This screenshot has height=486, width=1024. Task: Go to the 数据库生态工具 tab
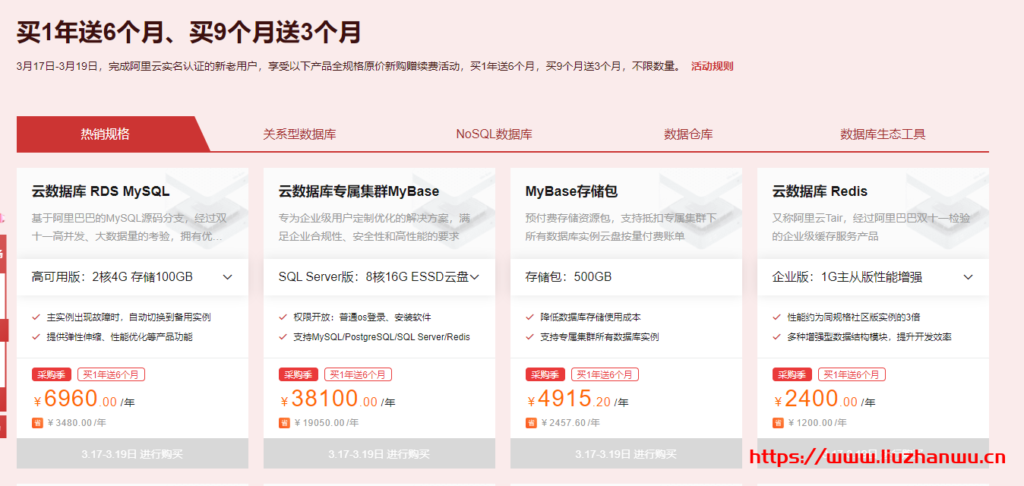click(883, 134)
